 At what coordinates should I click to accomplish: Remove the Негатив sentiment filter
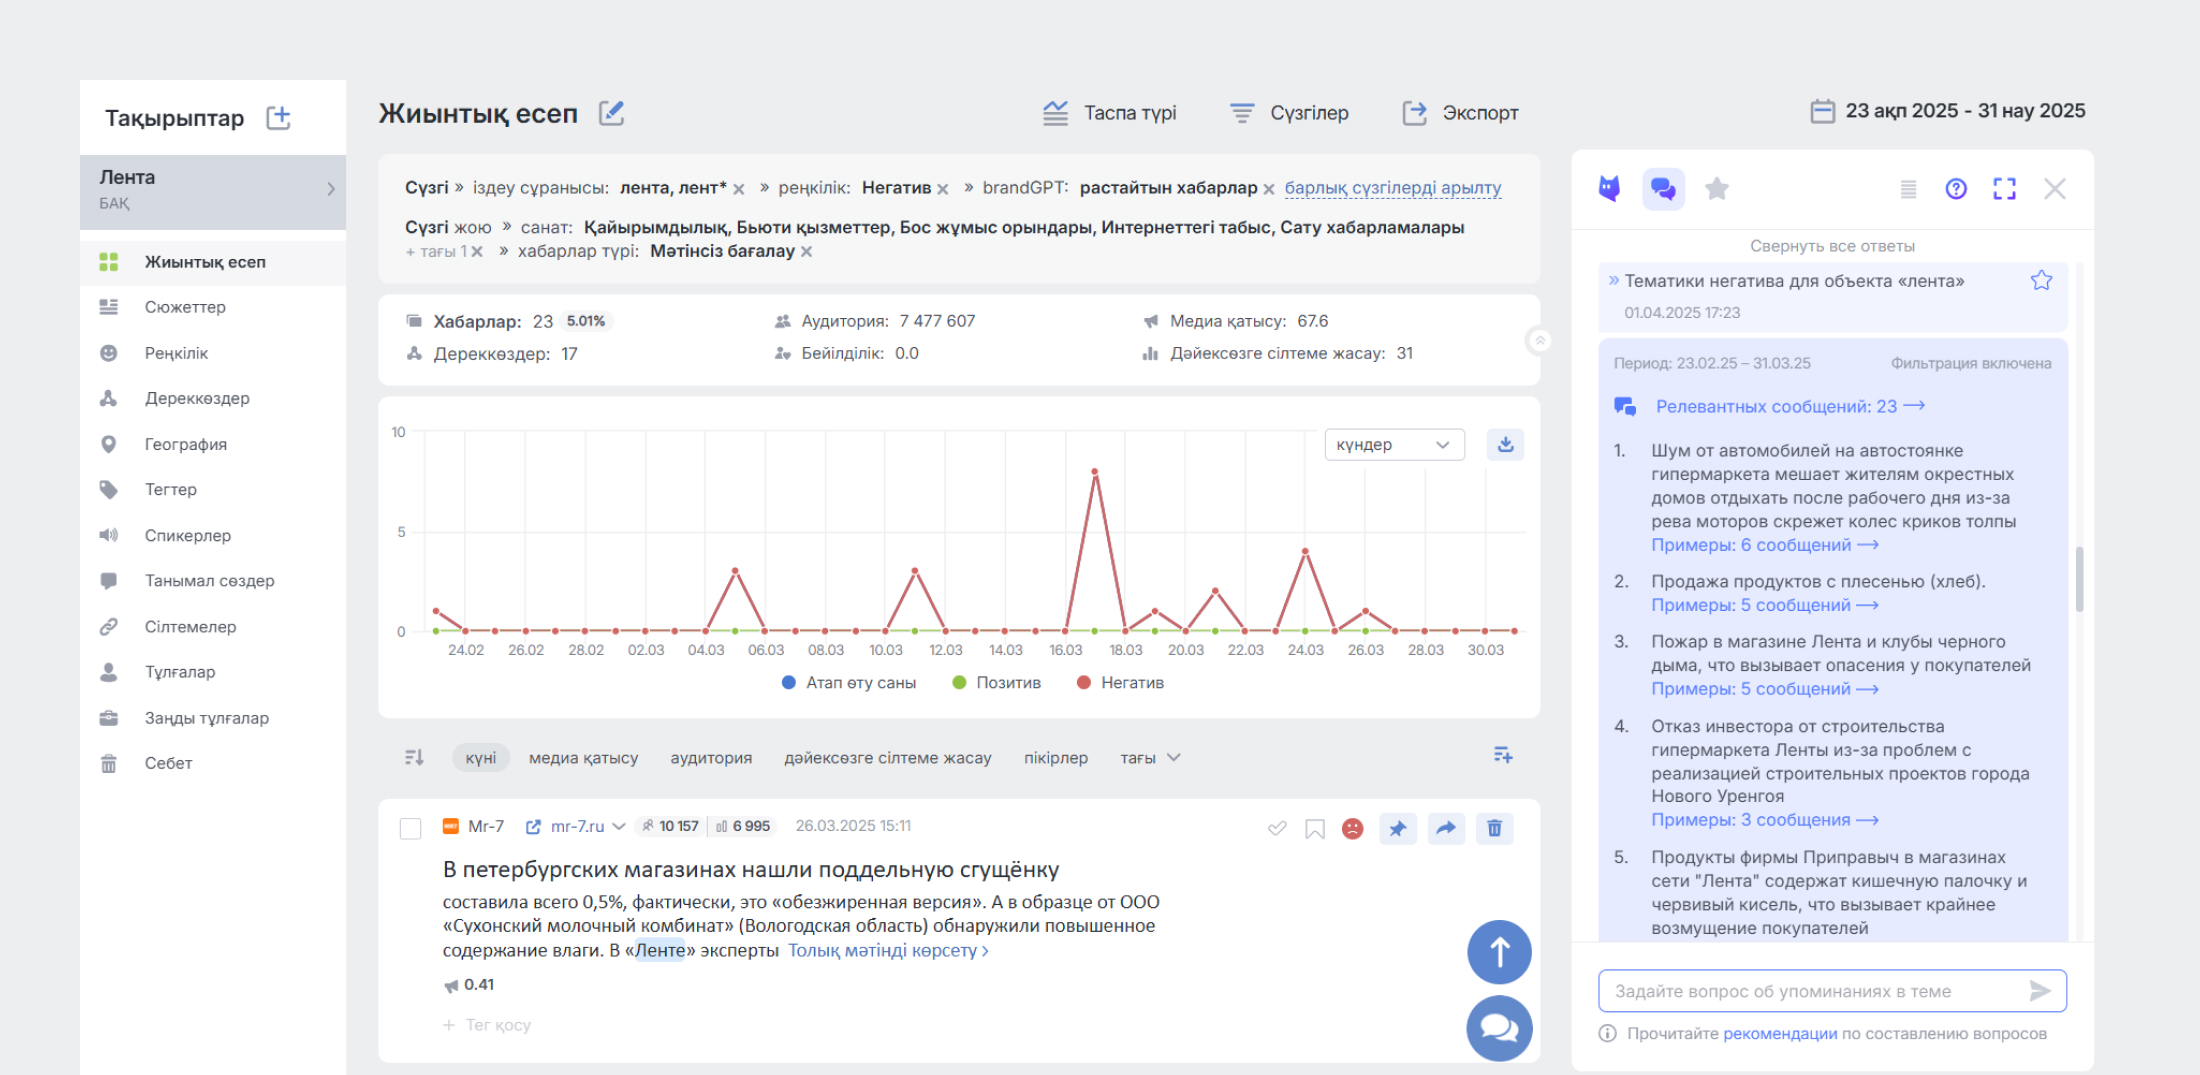[x=943, y=189]
